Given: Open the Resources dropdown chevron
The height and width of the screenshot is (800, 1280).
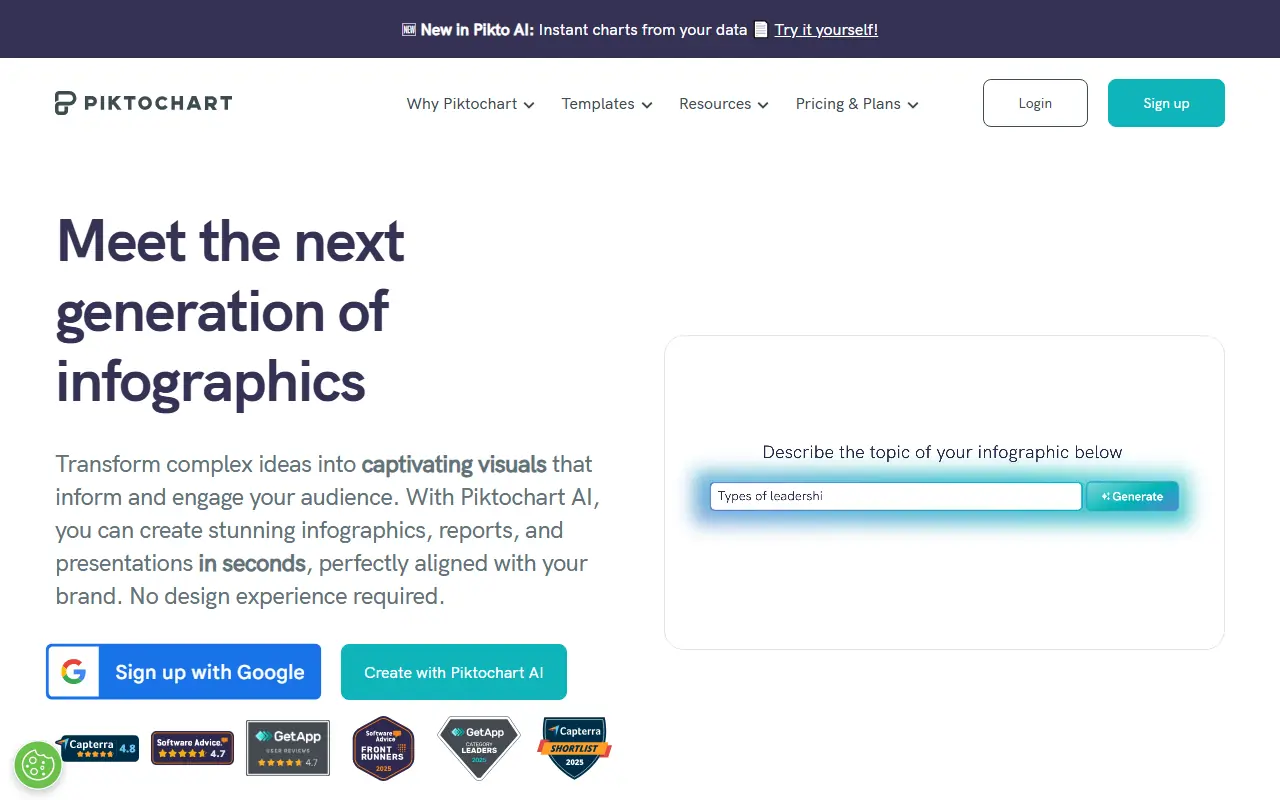Looking at the screenshot, I should coord(764,104).
